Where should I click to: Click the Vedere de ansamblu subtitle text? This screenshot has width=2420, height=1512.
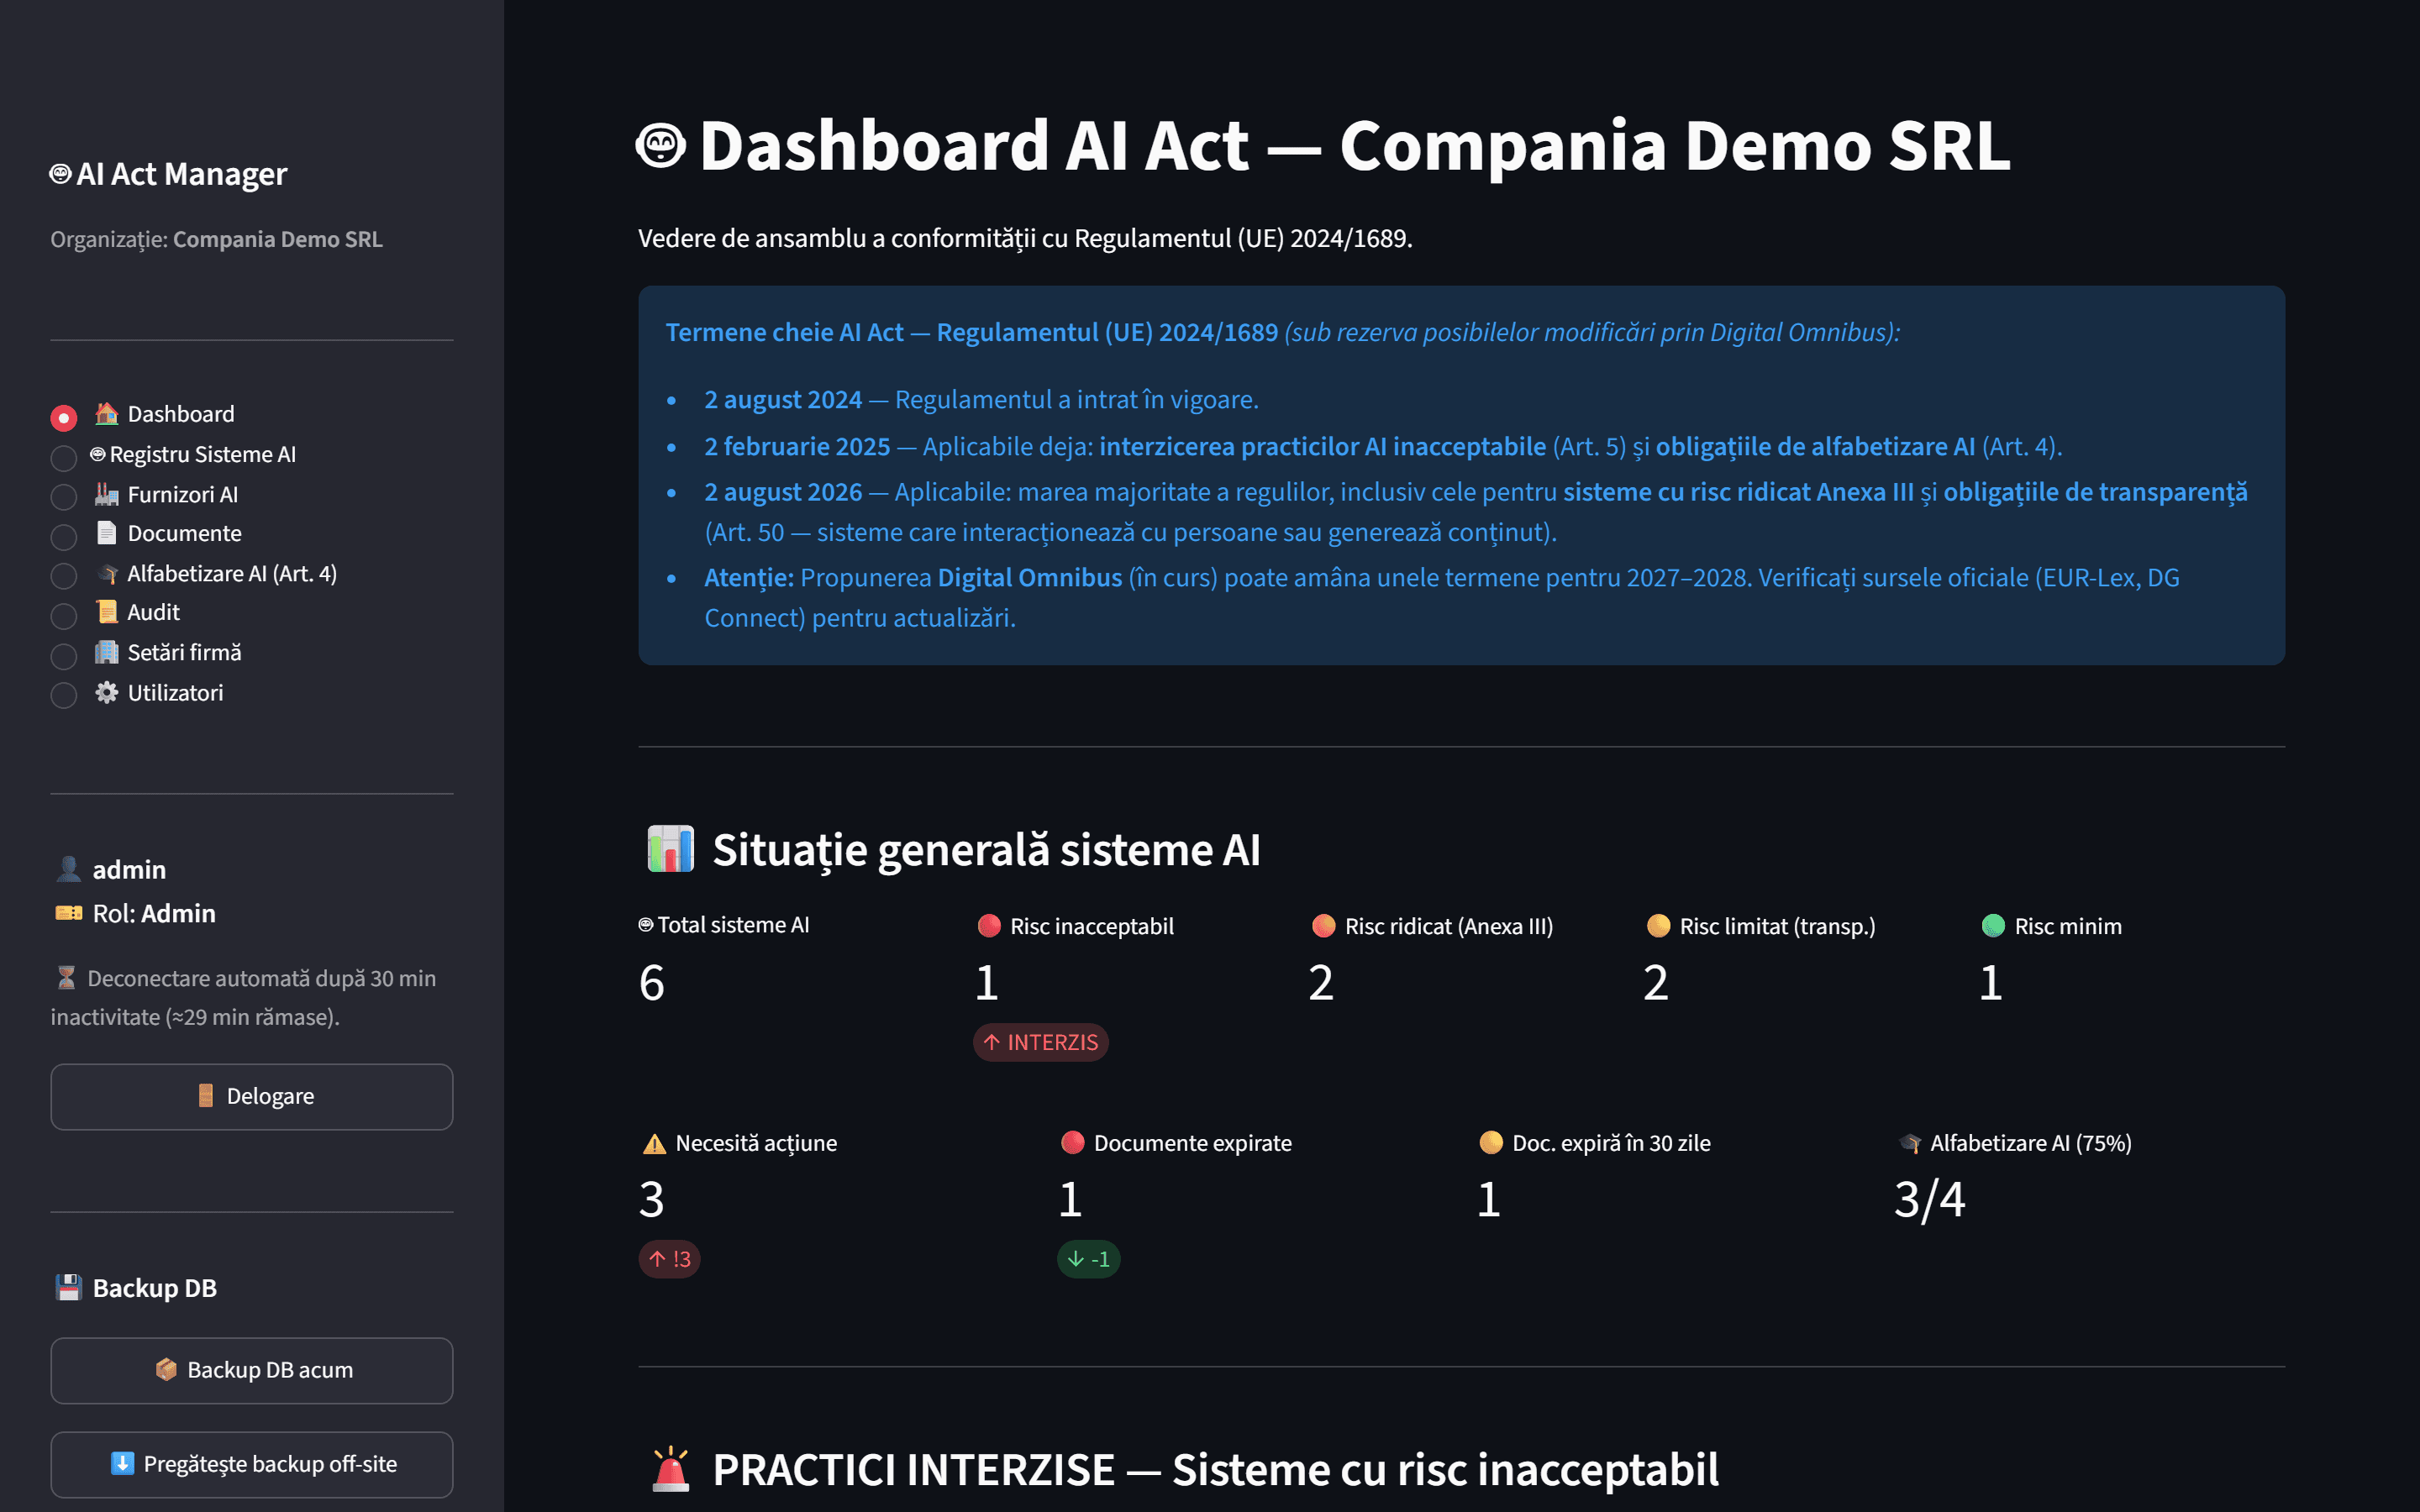(1026, 239)
